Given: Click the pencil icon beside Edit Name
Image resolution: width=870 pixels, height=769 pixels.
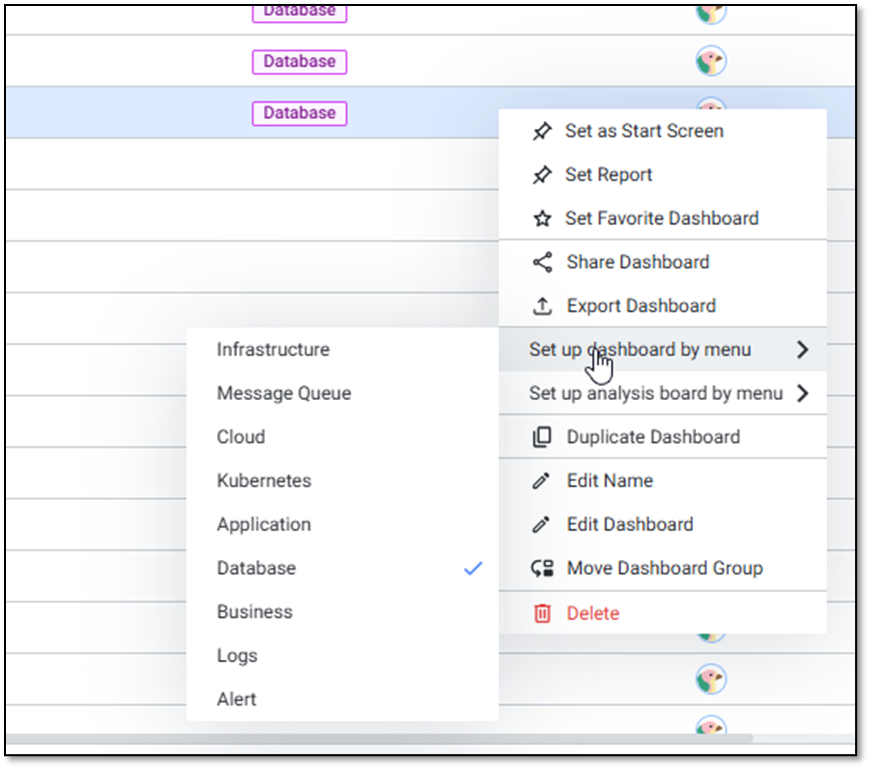Looking at the screenshot, I should click(x=542, y=481).
